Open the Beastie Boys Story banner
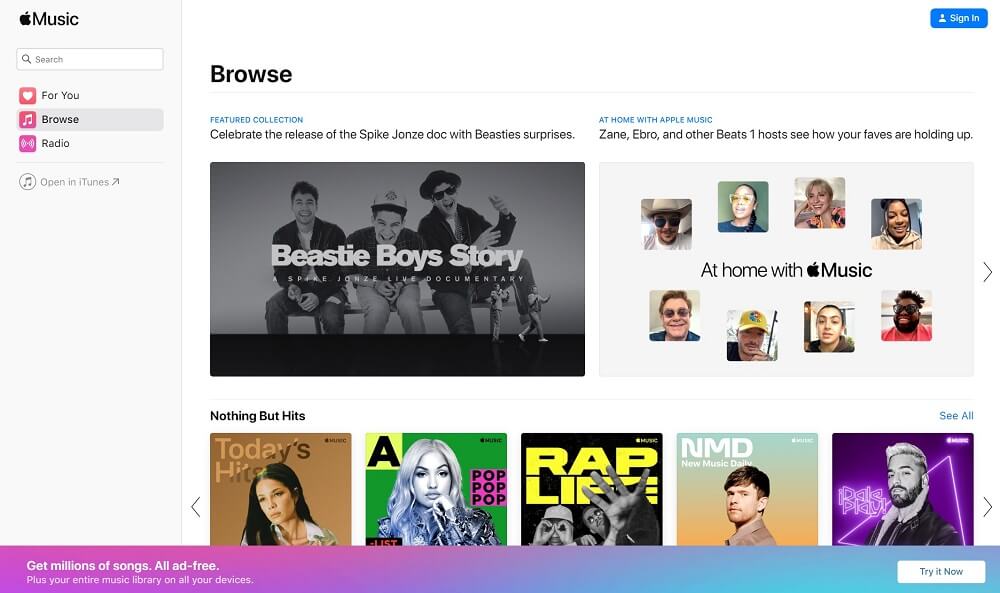Viewport: 1000px width, 593px height. 397,269
